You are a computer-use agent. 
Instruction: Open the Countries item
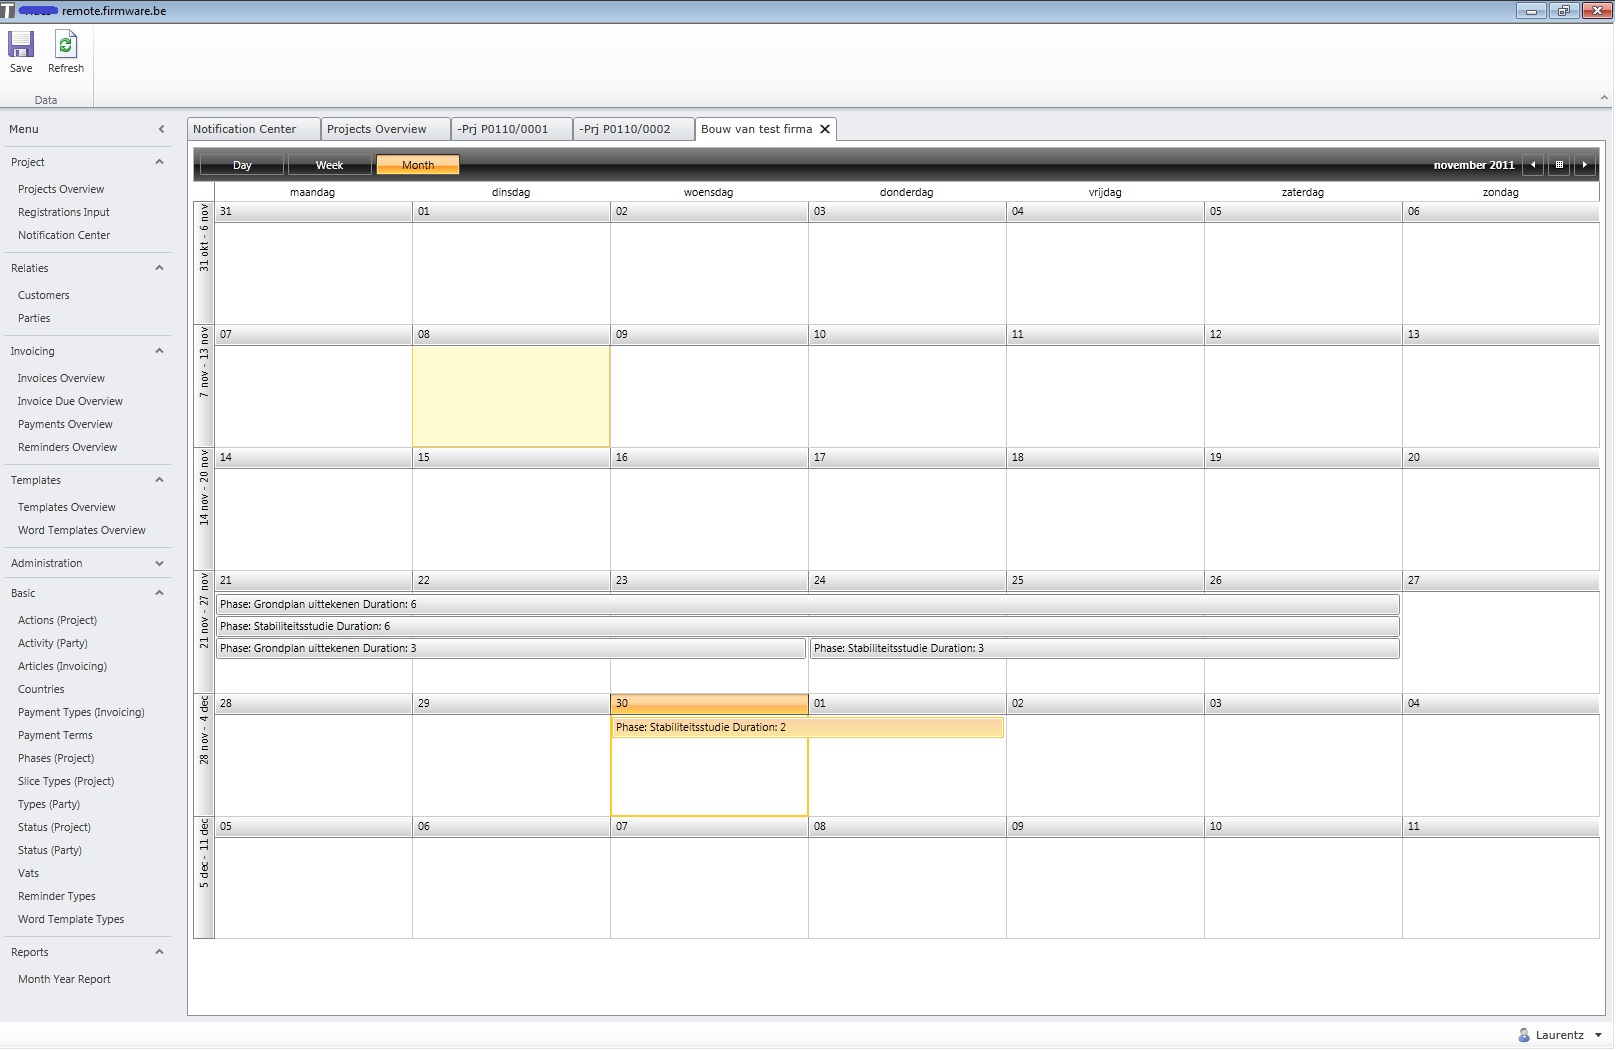click(41, 689)
